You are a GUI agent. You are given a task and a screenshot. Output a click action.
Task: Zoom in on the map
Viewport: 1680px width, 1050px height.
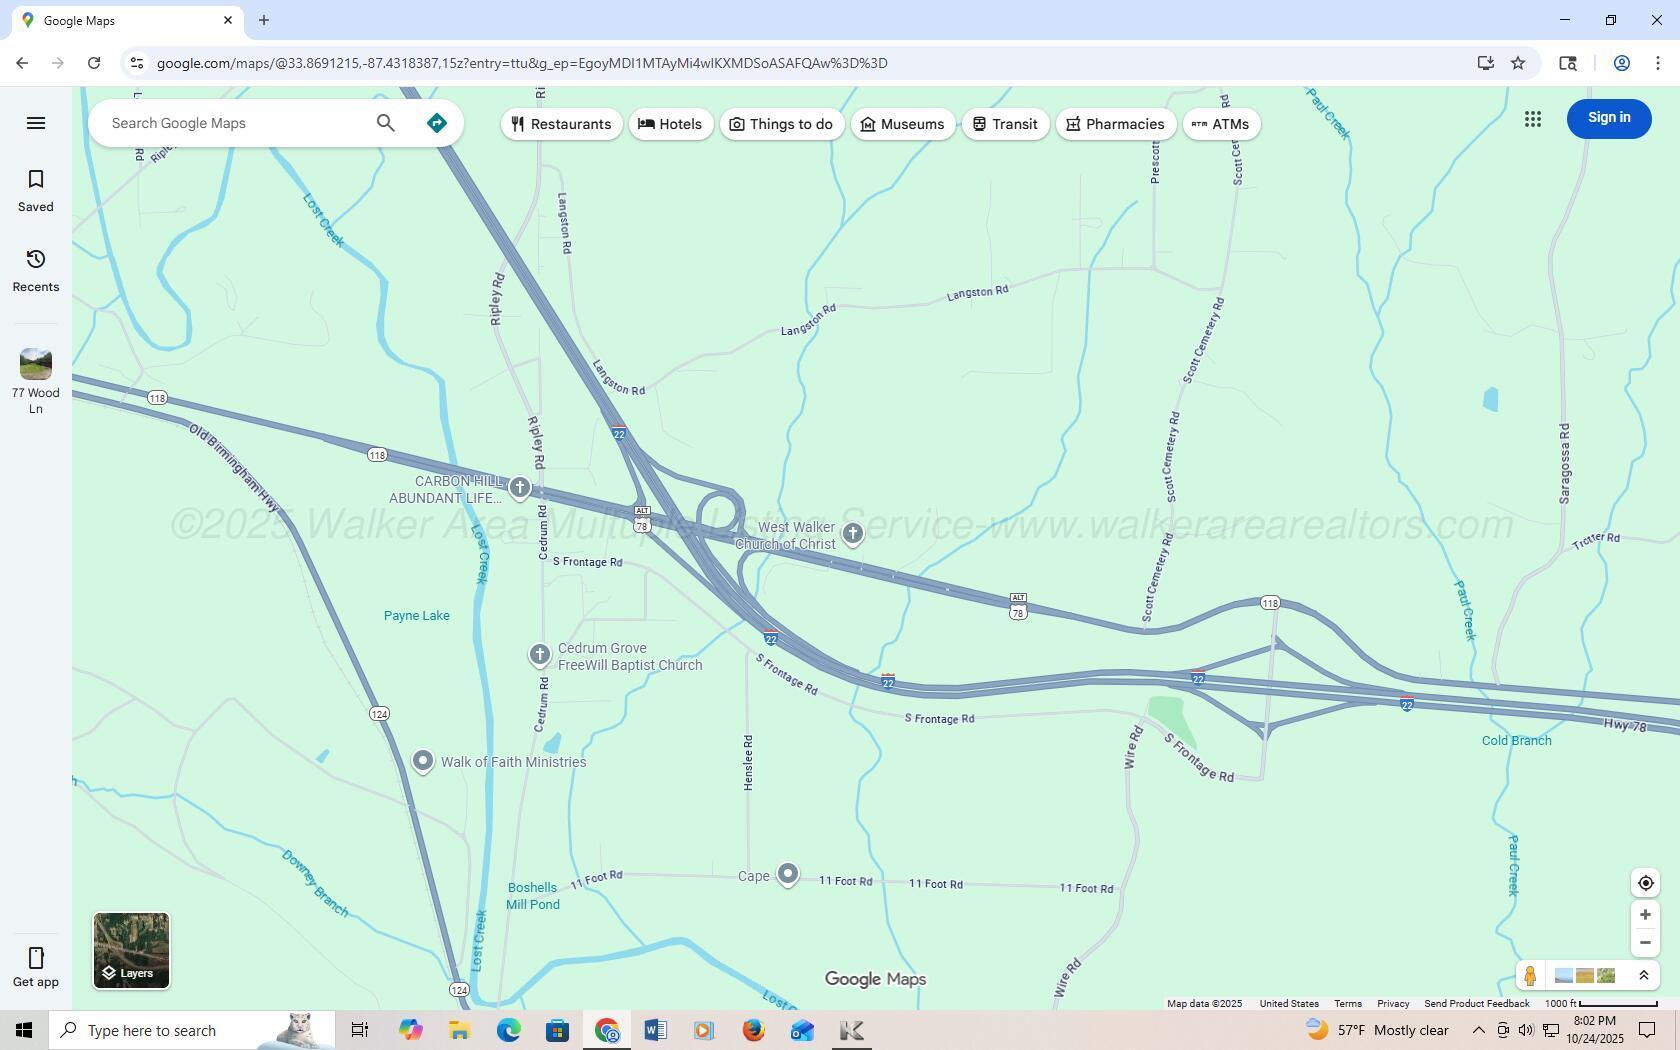pos(1645,915)
